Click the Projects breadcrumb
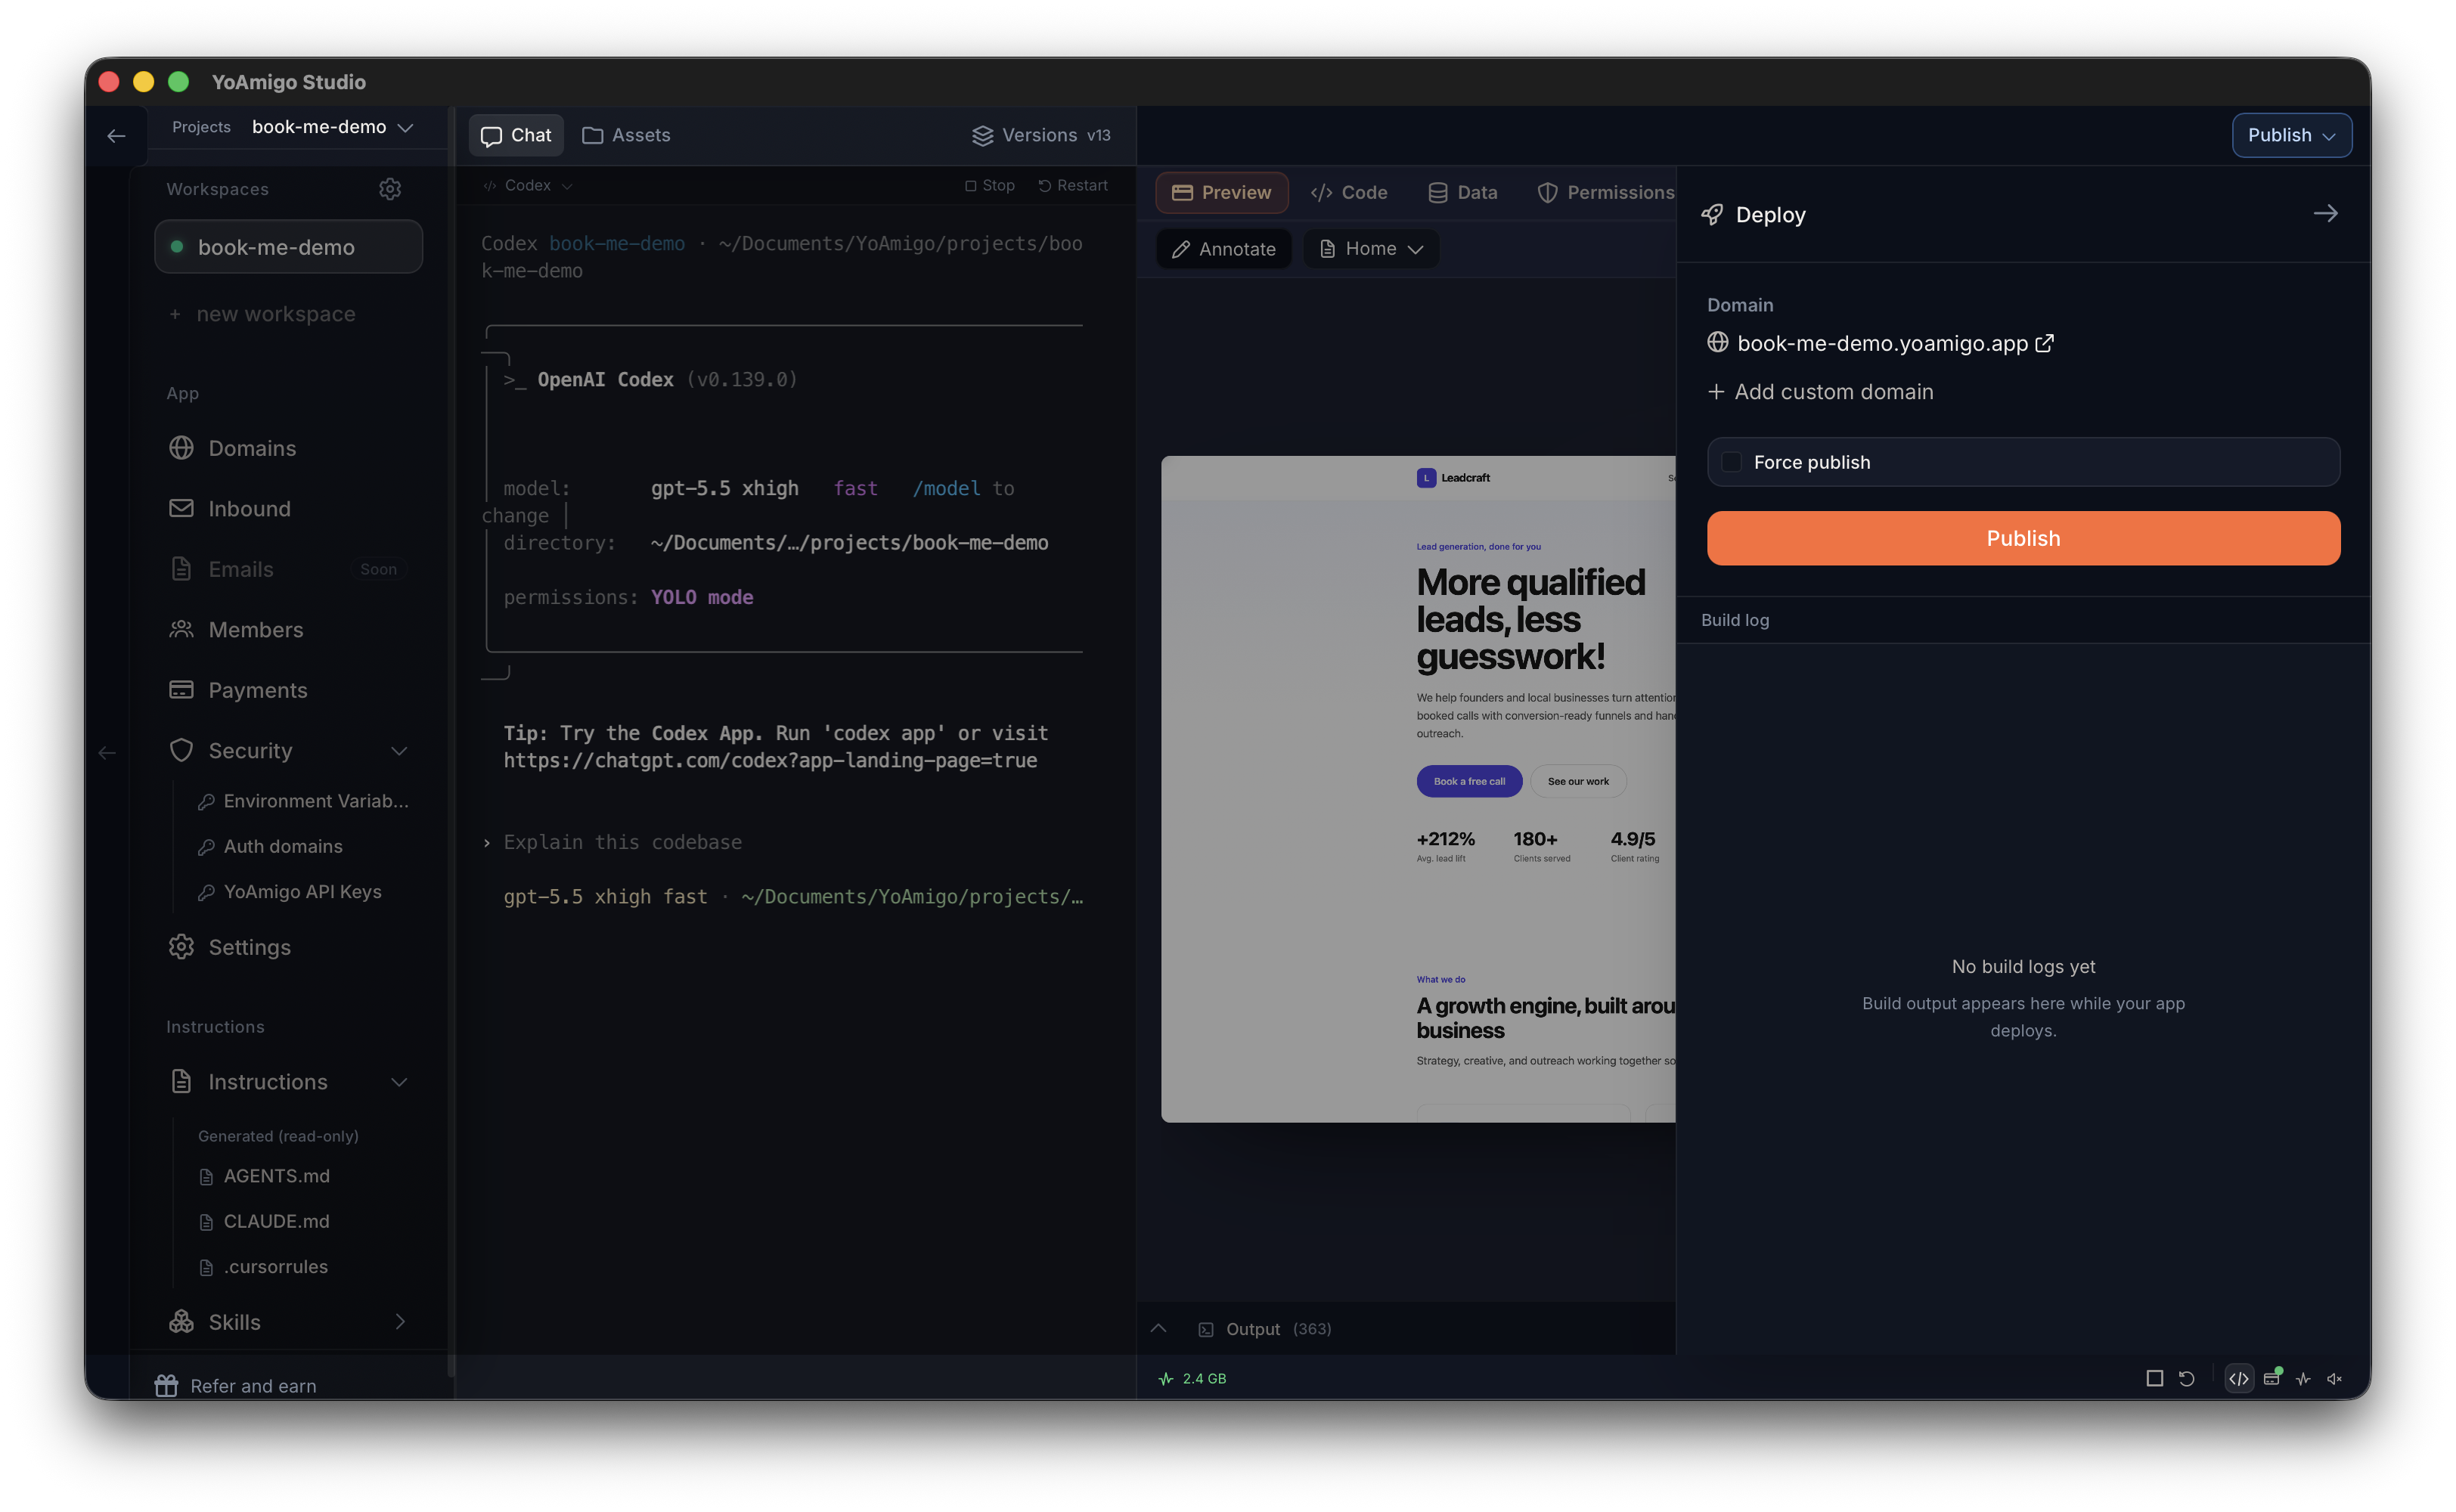Screen dimensions: 2456x1512 tap(201, 127)
